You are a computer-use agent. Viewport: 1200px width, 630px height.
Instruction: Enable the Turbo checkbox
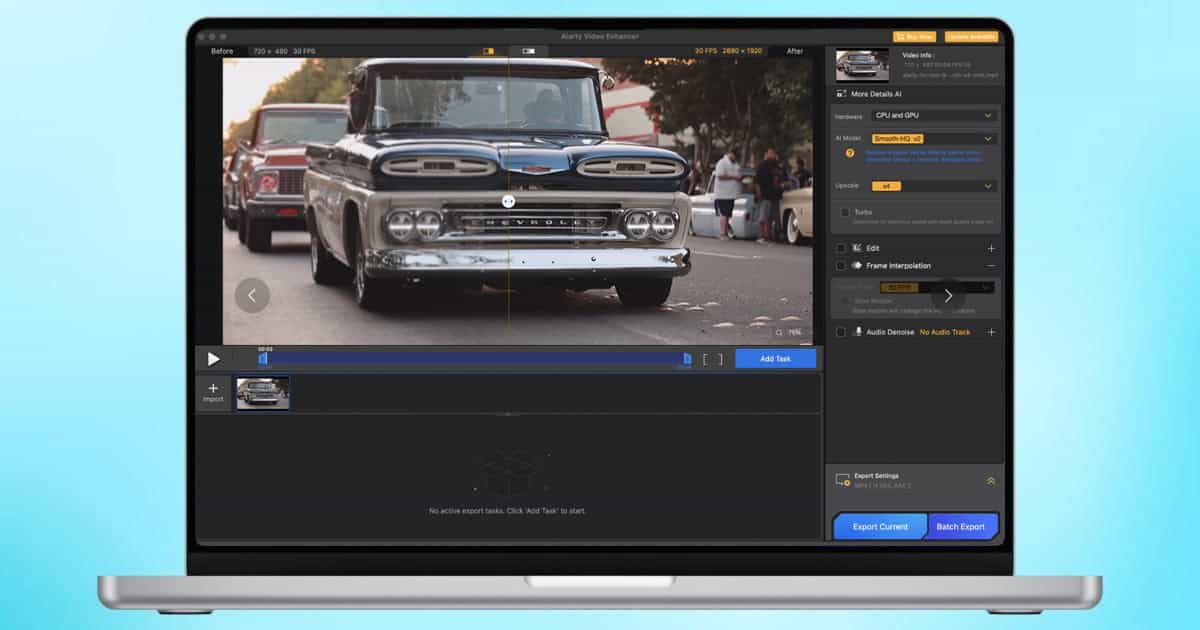845,212
